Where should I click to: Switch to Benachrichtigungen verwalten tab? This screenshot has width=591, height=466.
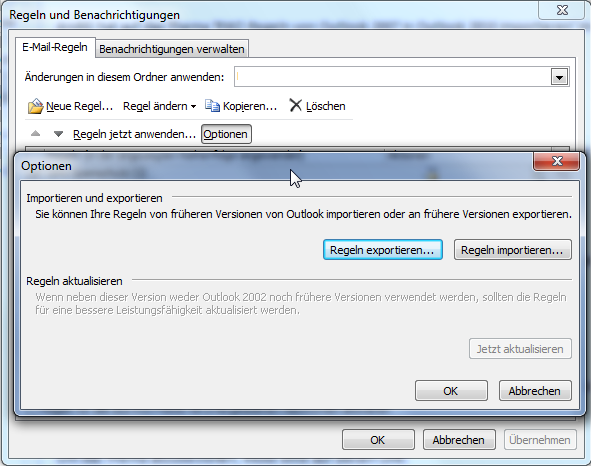click(172, 49)
